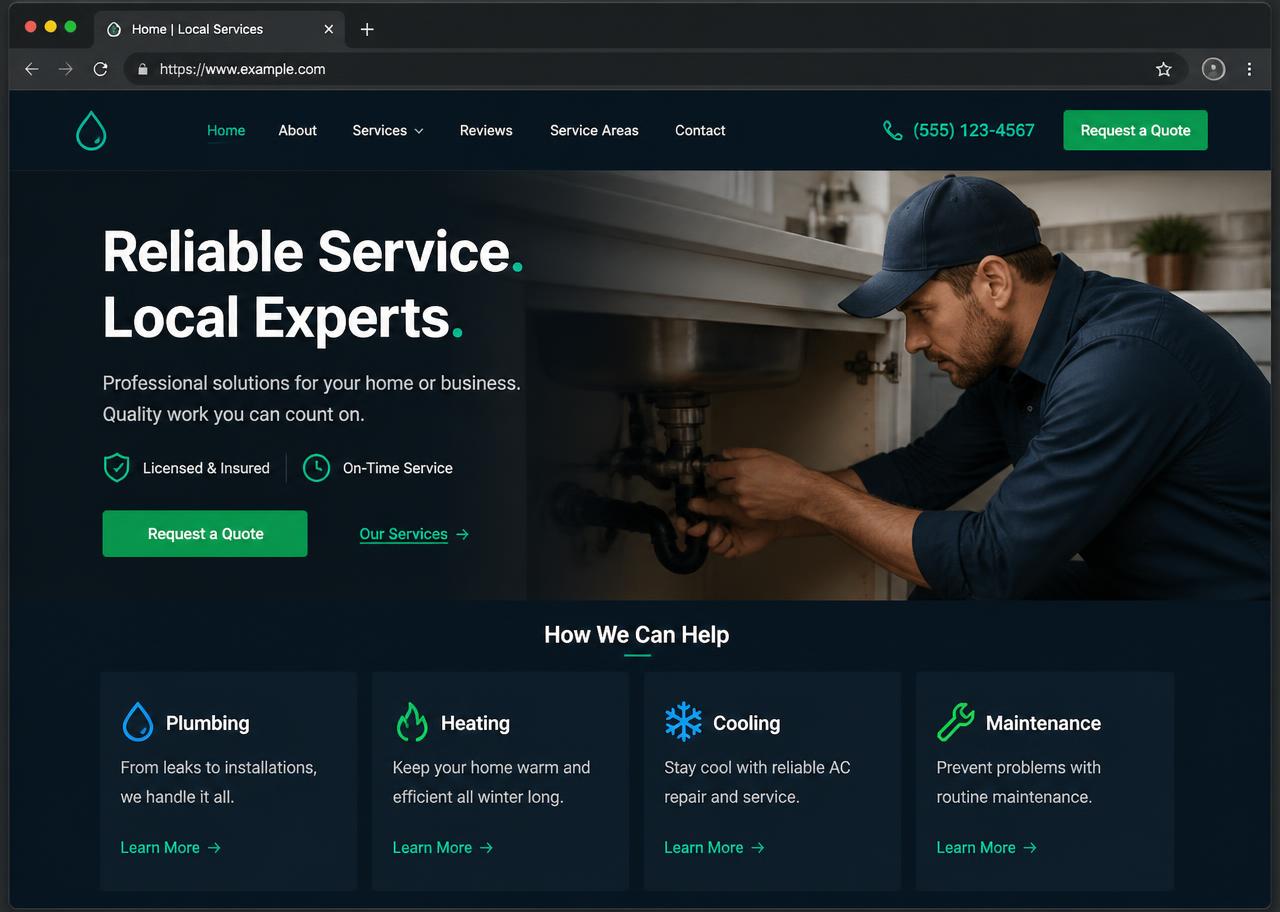Expand the Services dropdown menu

tap(388, 131)
